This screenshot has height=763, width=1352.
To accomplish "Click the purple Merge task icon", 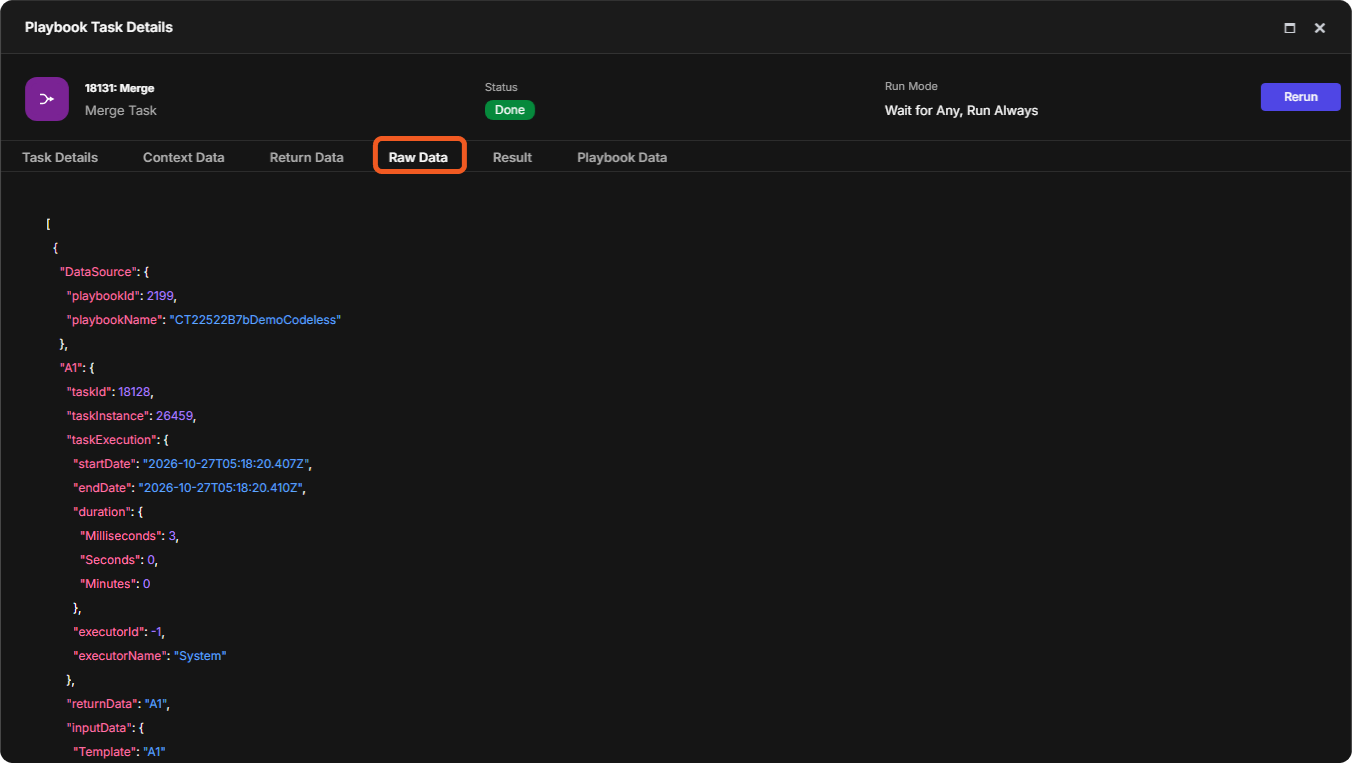I will pyautogui.click(x=47, y=99).
